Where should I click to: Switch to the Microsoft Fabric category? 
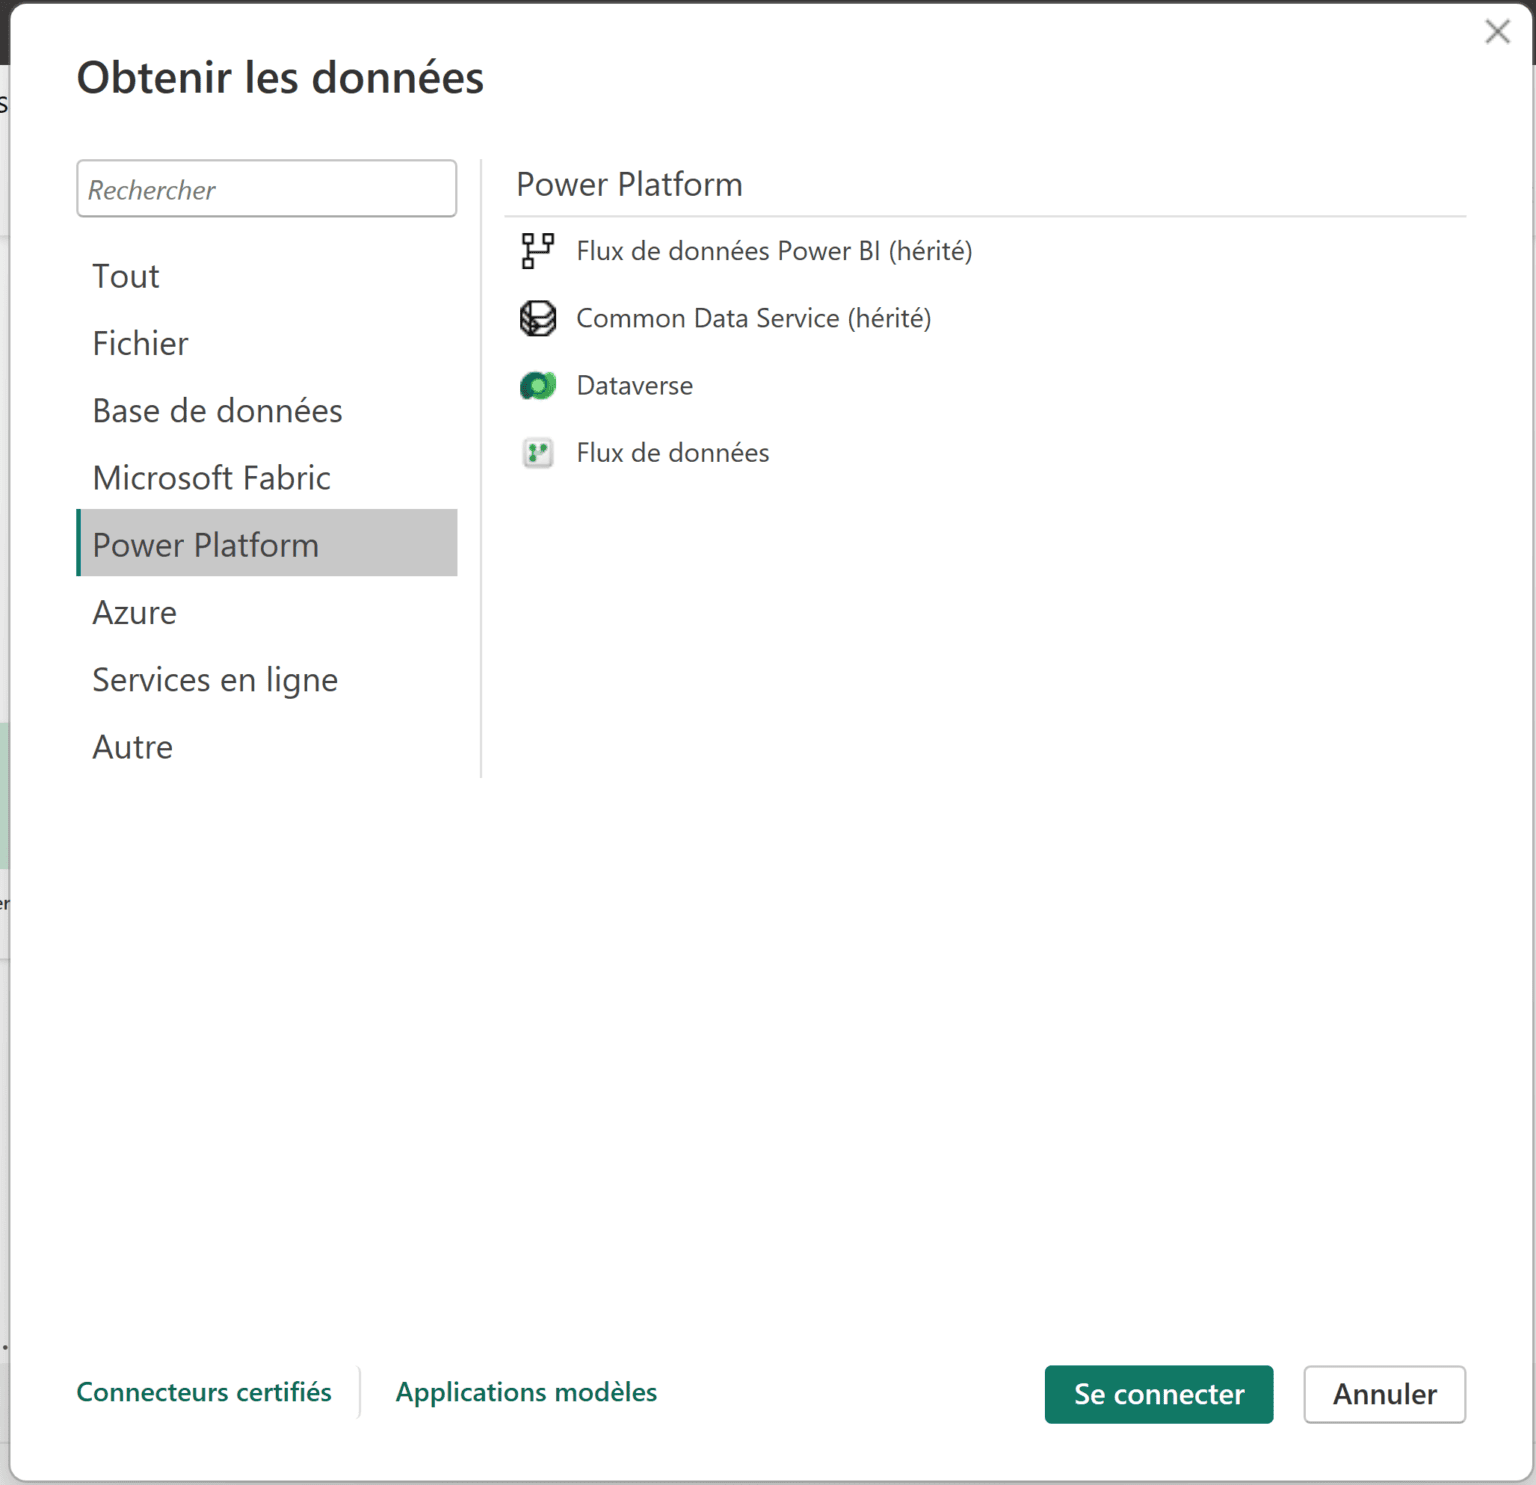pos(211,477)
